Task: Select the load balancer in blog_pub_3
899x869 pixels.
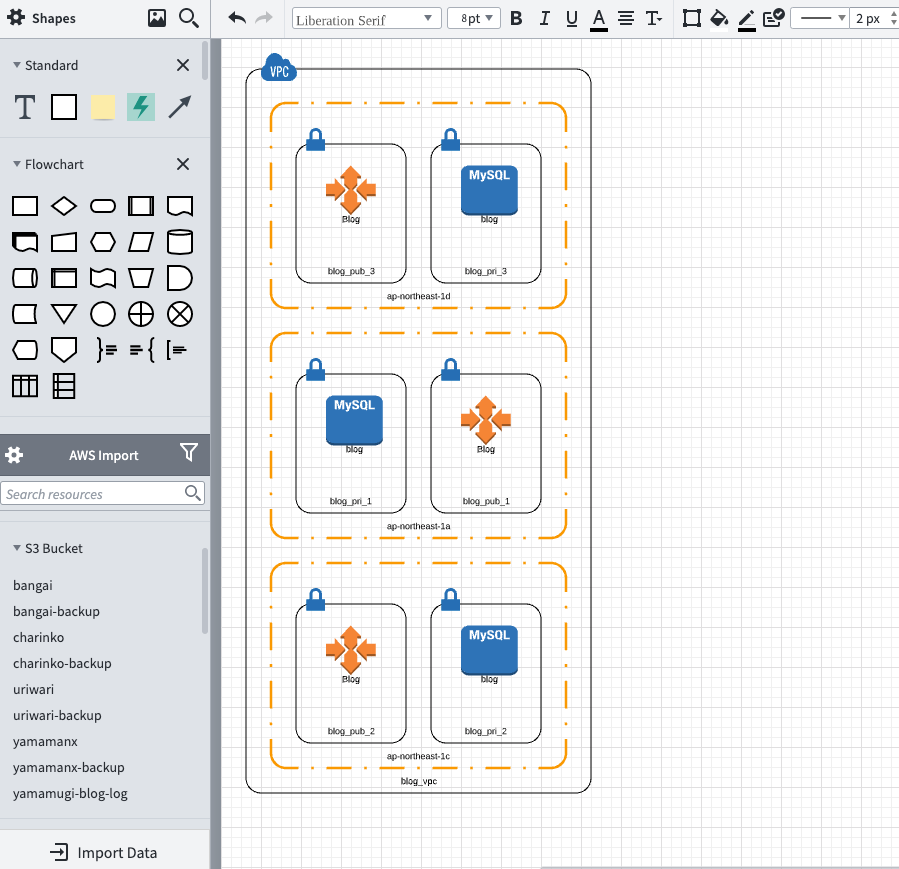Action: click(351, 190)
